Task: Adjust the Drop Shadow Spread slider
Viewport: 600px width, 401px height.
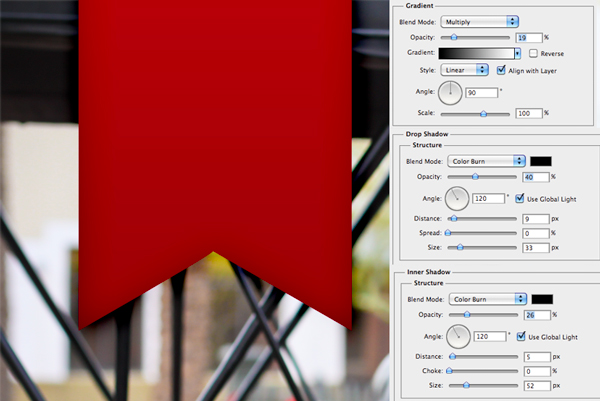Action: 448,233
